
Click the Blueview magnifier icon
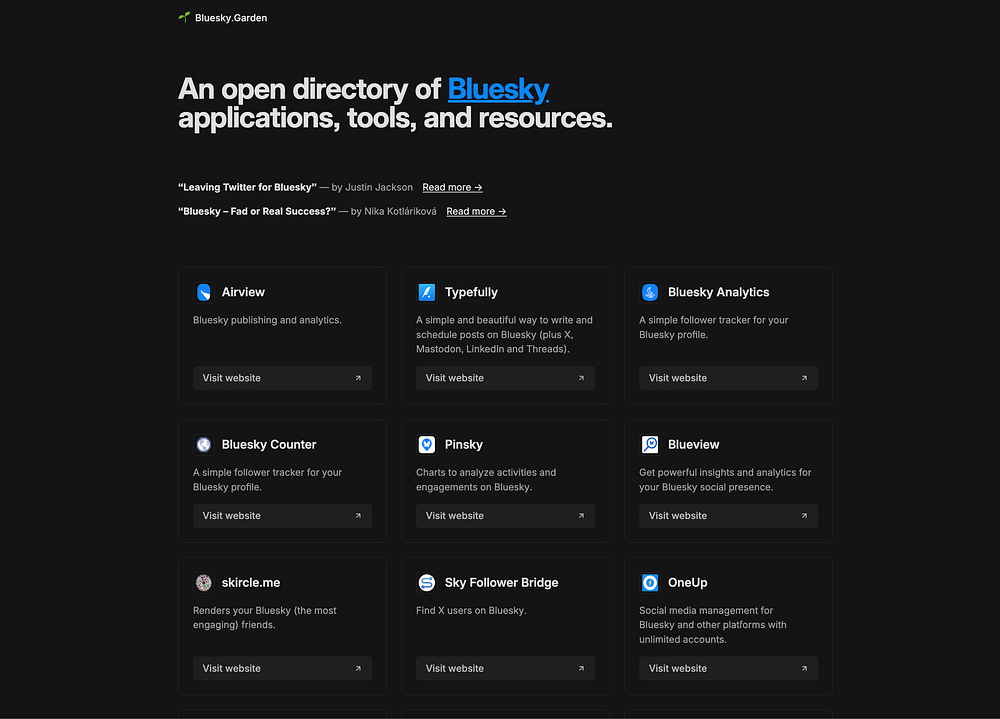pyautogui.click(x=650, y=445)
